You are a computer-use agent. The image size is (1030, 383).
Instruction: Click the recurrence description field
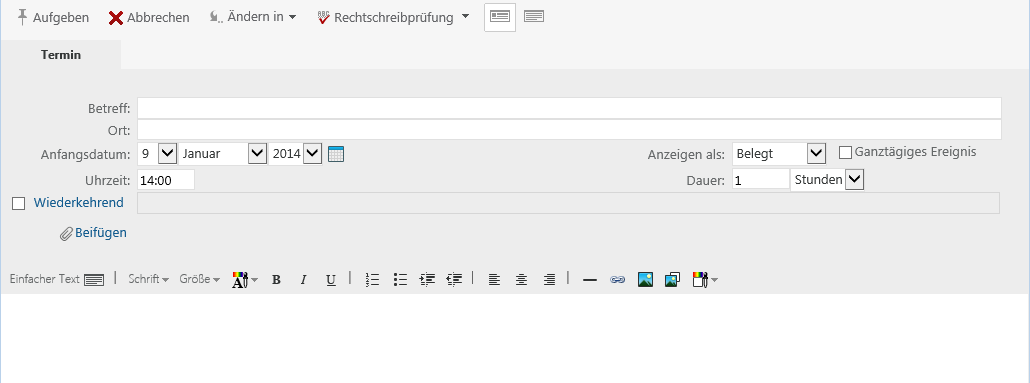click(568, 203)
